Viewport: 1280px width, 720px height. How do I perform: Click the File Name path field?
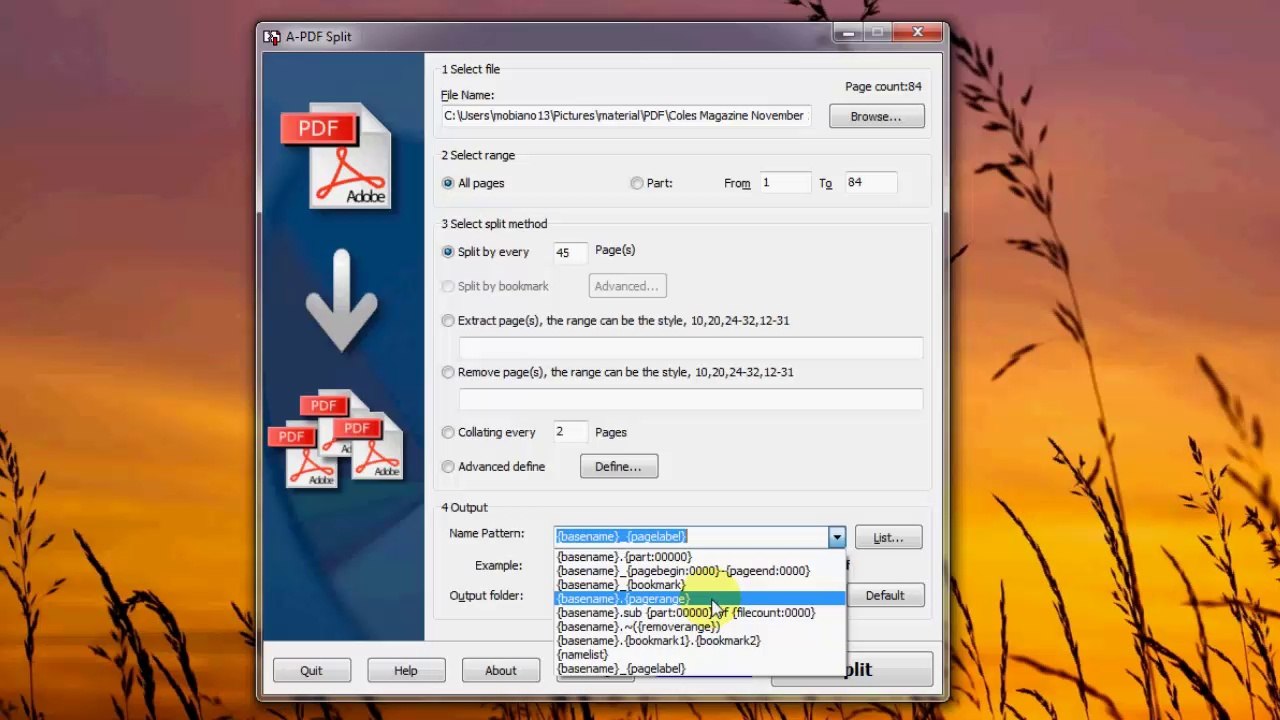[626, 116]
